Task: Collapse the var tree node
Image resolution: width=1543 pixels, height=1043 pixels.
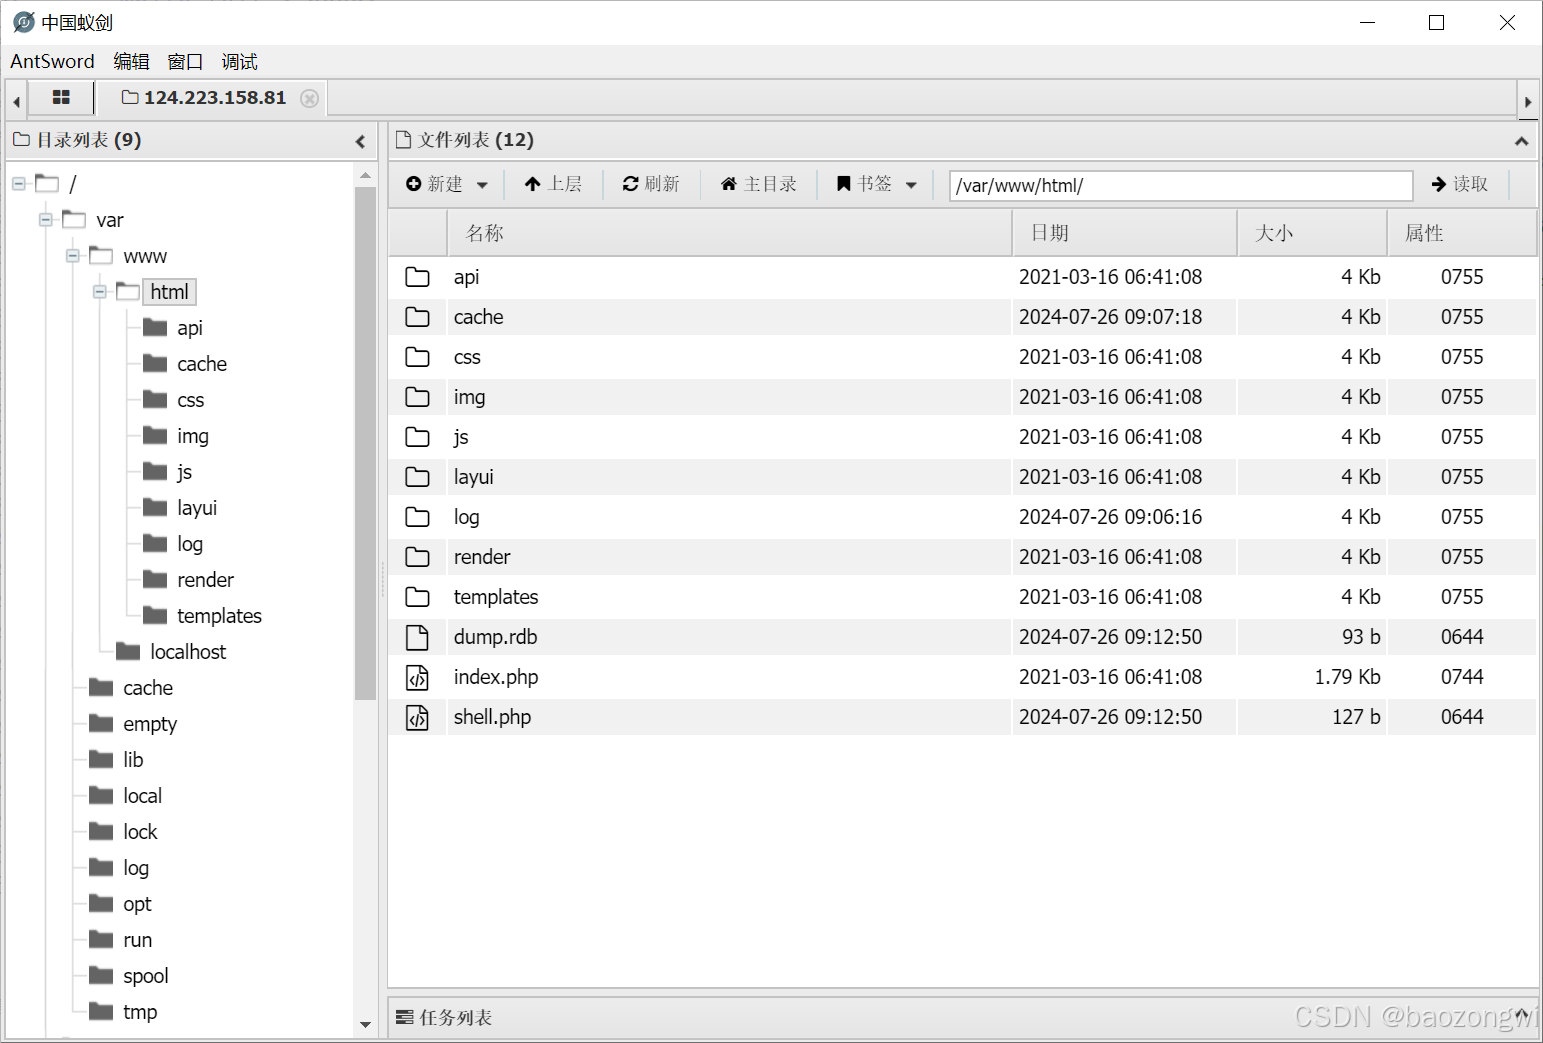Action: pos(46,219)
